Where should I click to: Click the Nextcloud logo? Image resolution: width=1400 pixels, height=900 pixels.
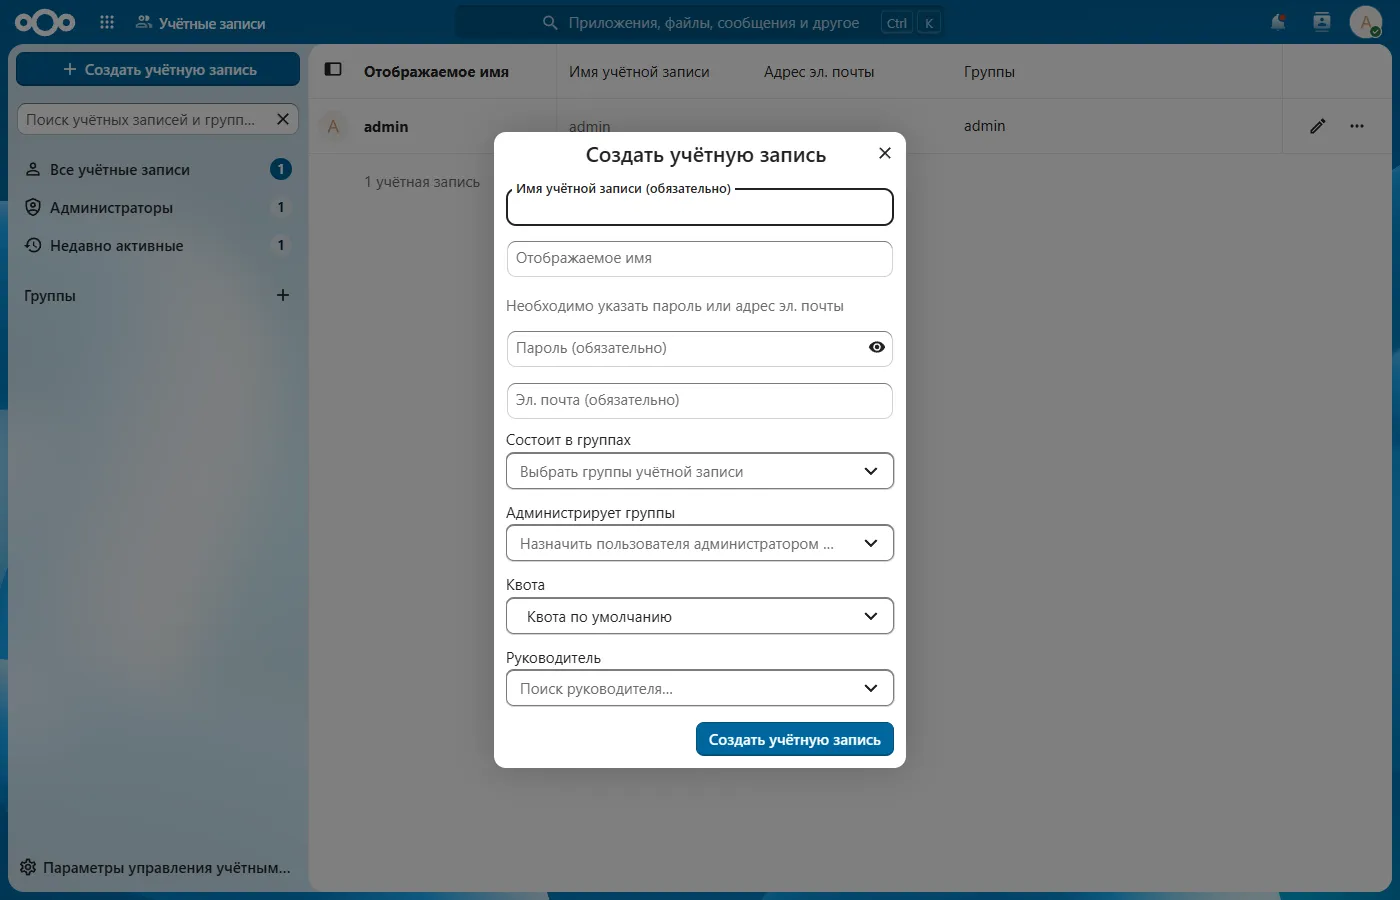coord(45,22)
